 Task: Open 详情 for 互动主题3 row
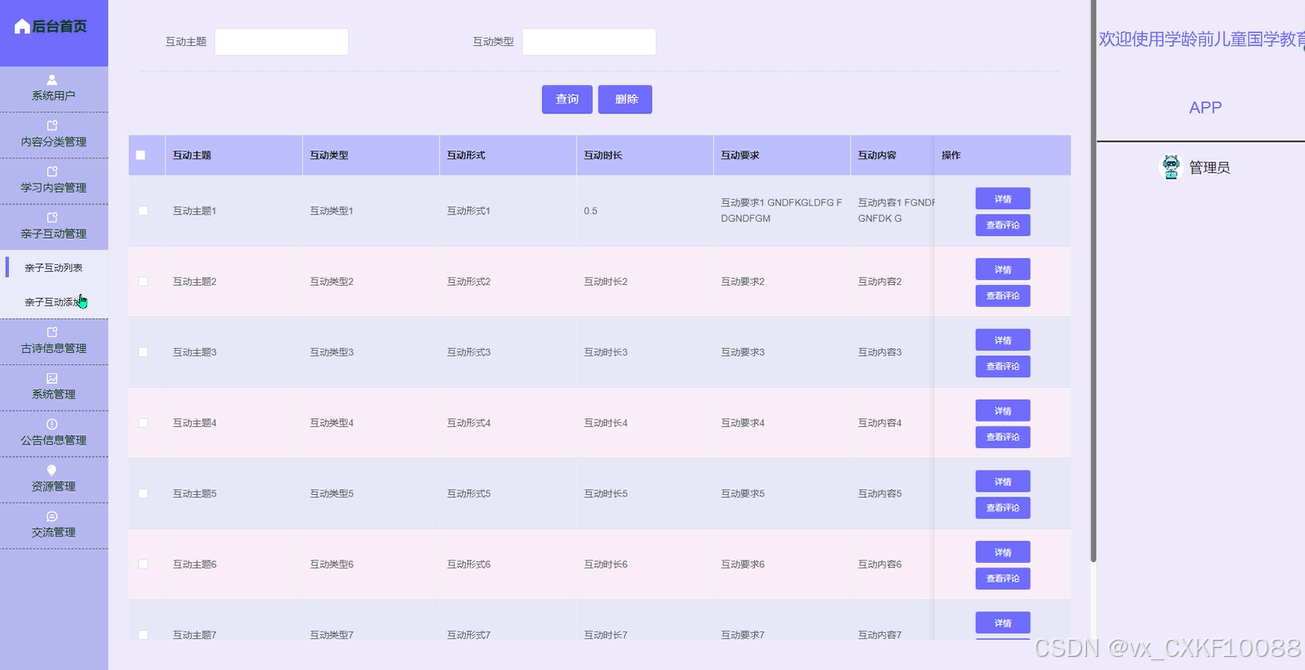coord(1003,340)
